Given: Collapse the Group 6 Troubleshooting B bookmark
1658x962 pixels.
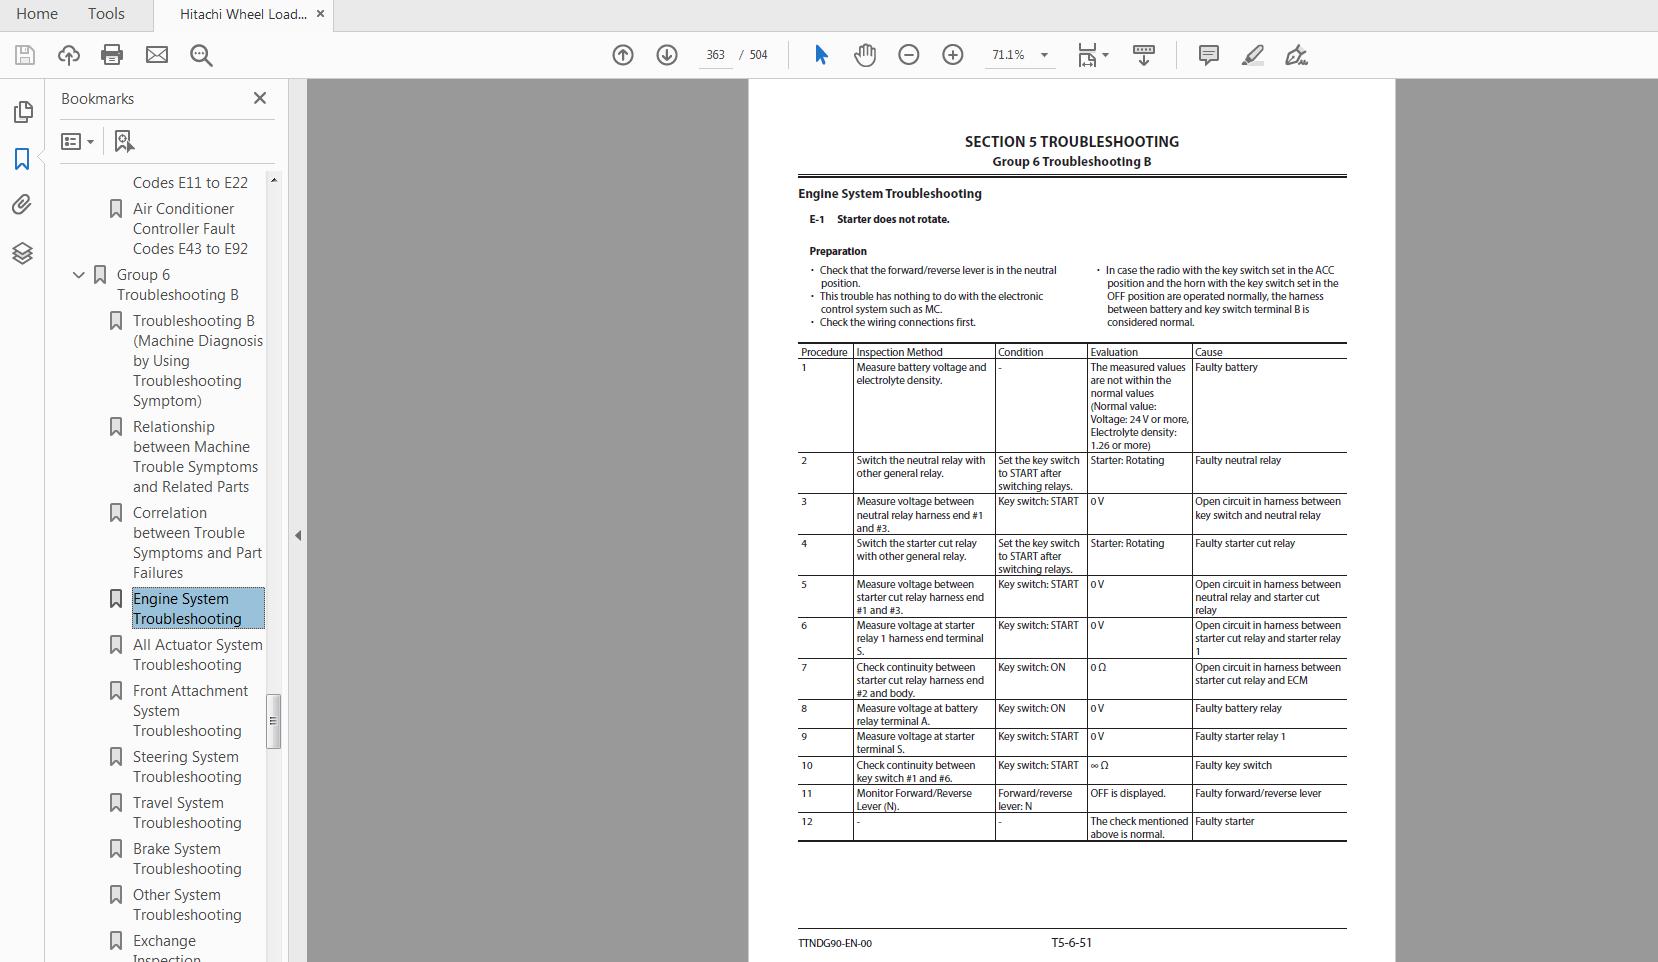Looking at the screenshot, I should [x=78, y=274].
